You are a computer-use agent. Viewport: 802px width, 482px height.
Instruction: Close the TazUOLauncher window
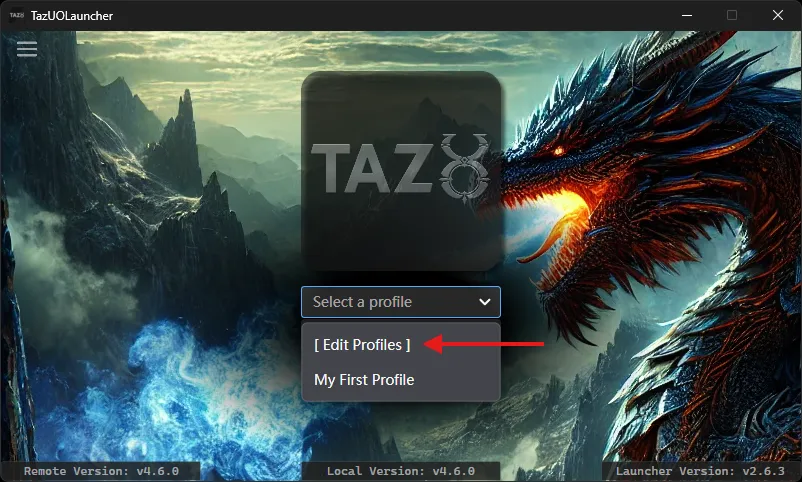point(778,15)
